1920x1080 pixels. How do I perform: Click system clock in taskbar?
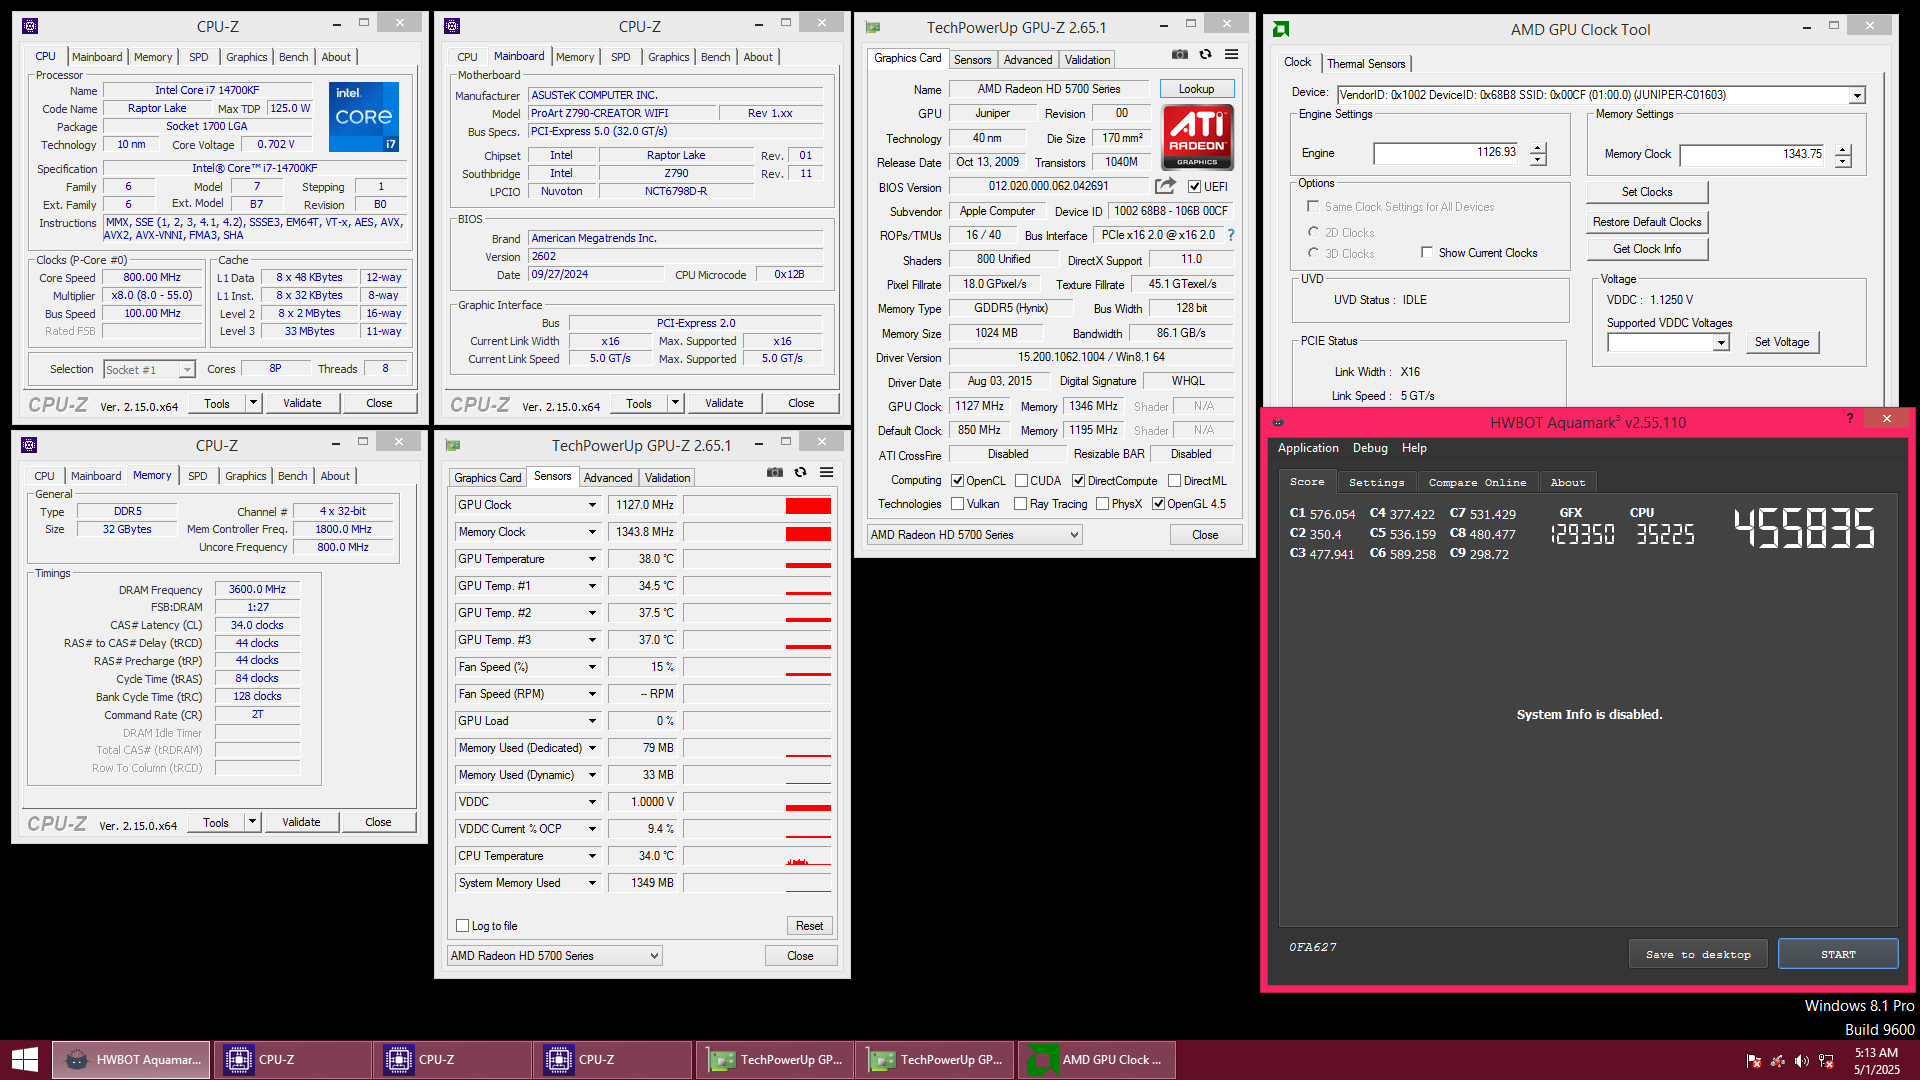[1877, 1061]
